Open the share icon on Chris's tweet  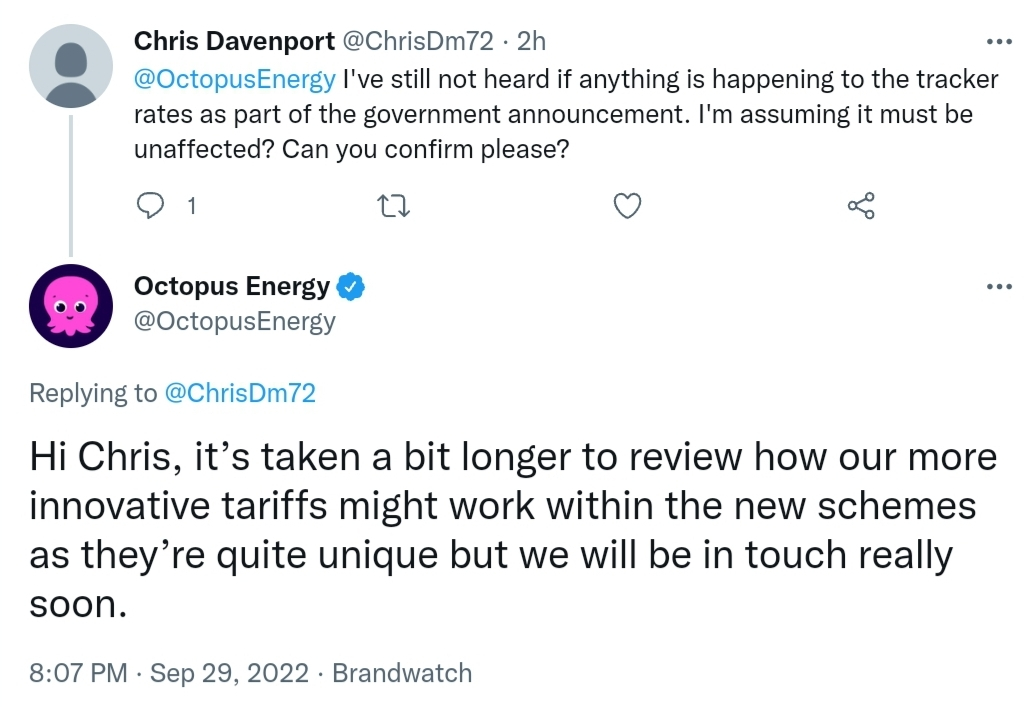[x=861, y=206]
